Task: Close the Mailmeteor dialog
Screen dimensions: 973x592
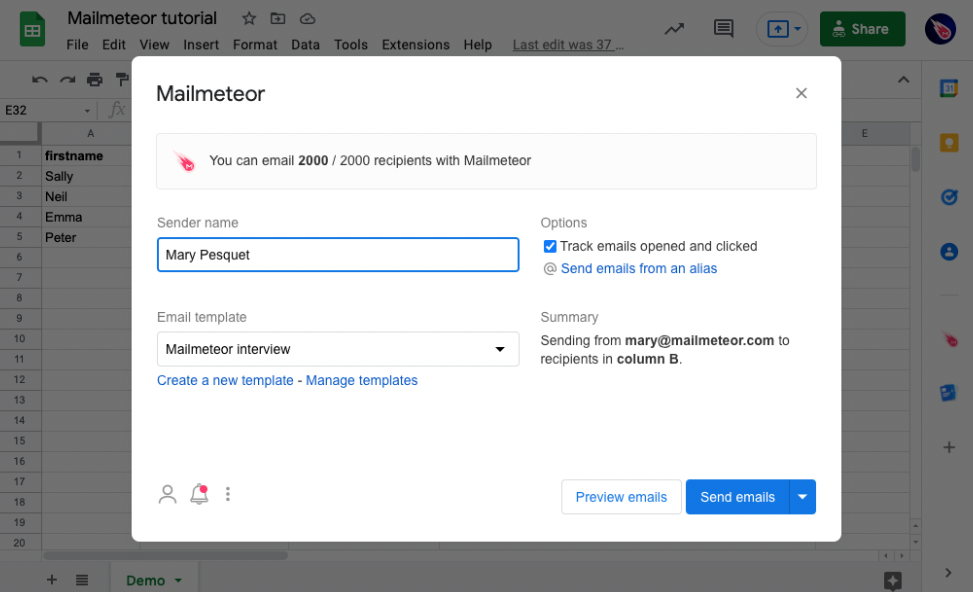Action: 801,93
